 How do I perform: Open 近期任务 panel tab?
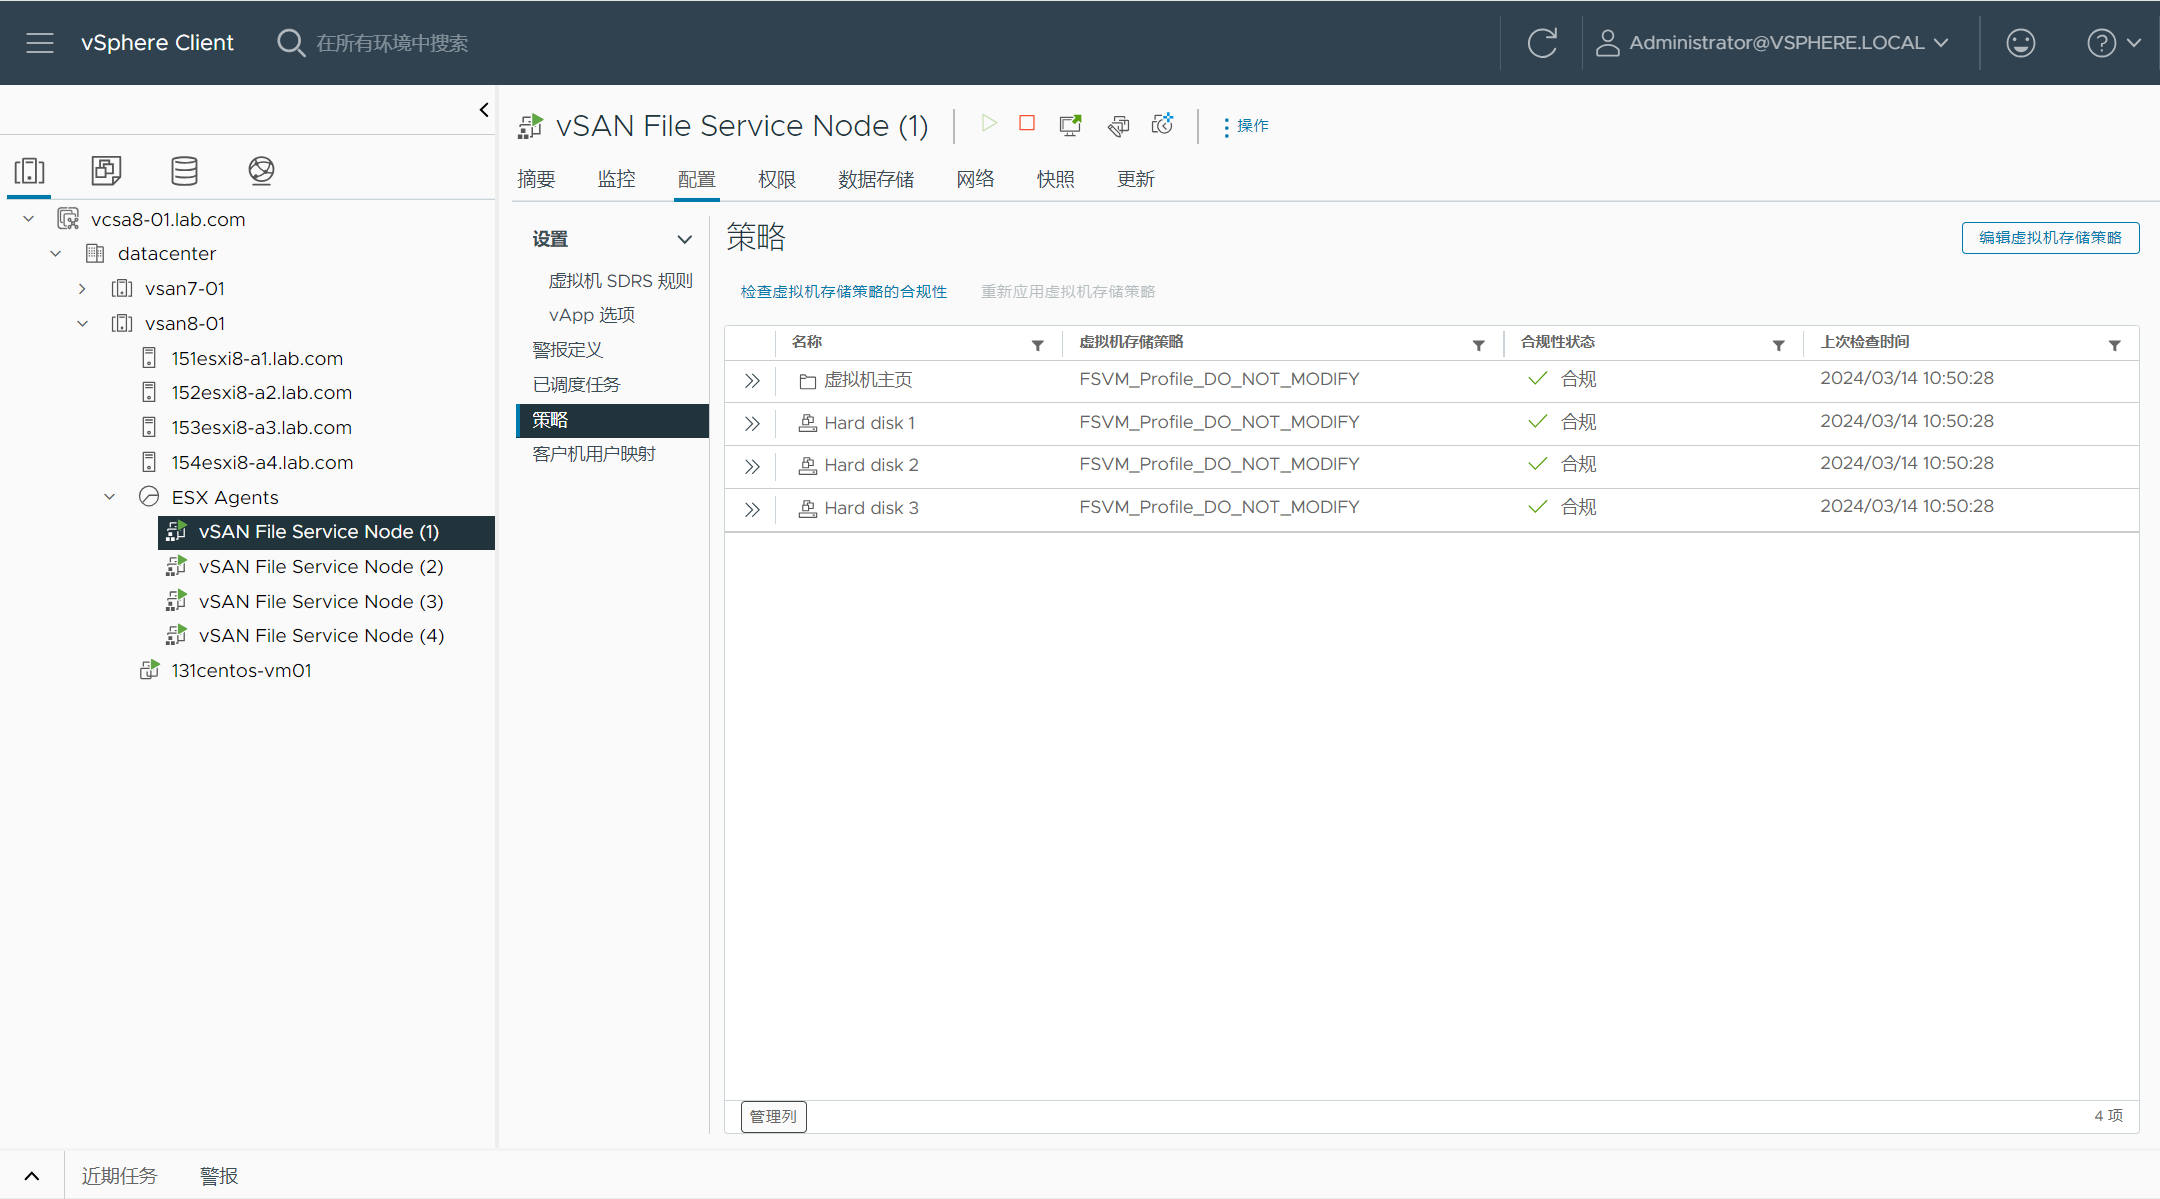point(119,1176)
